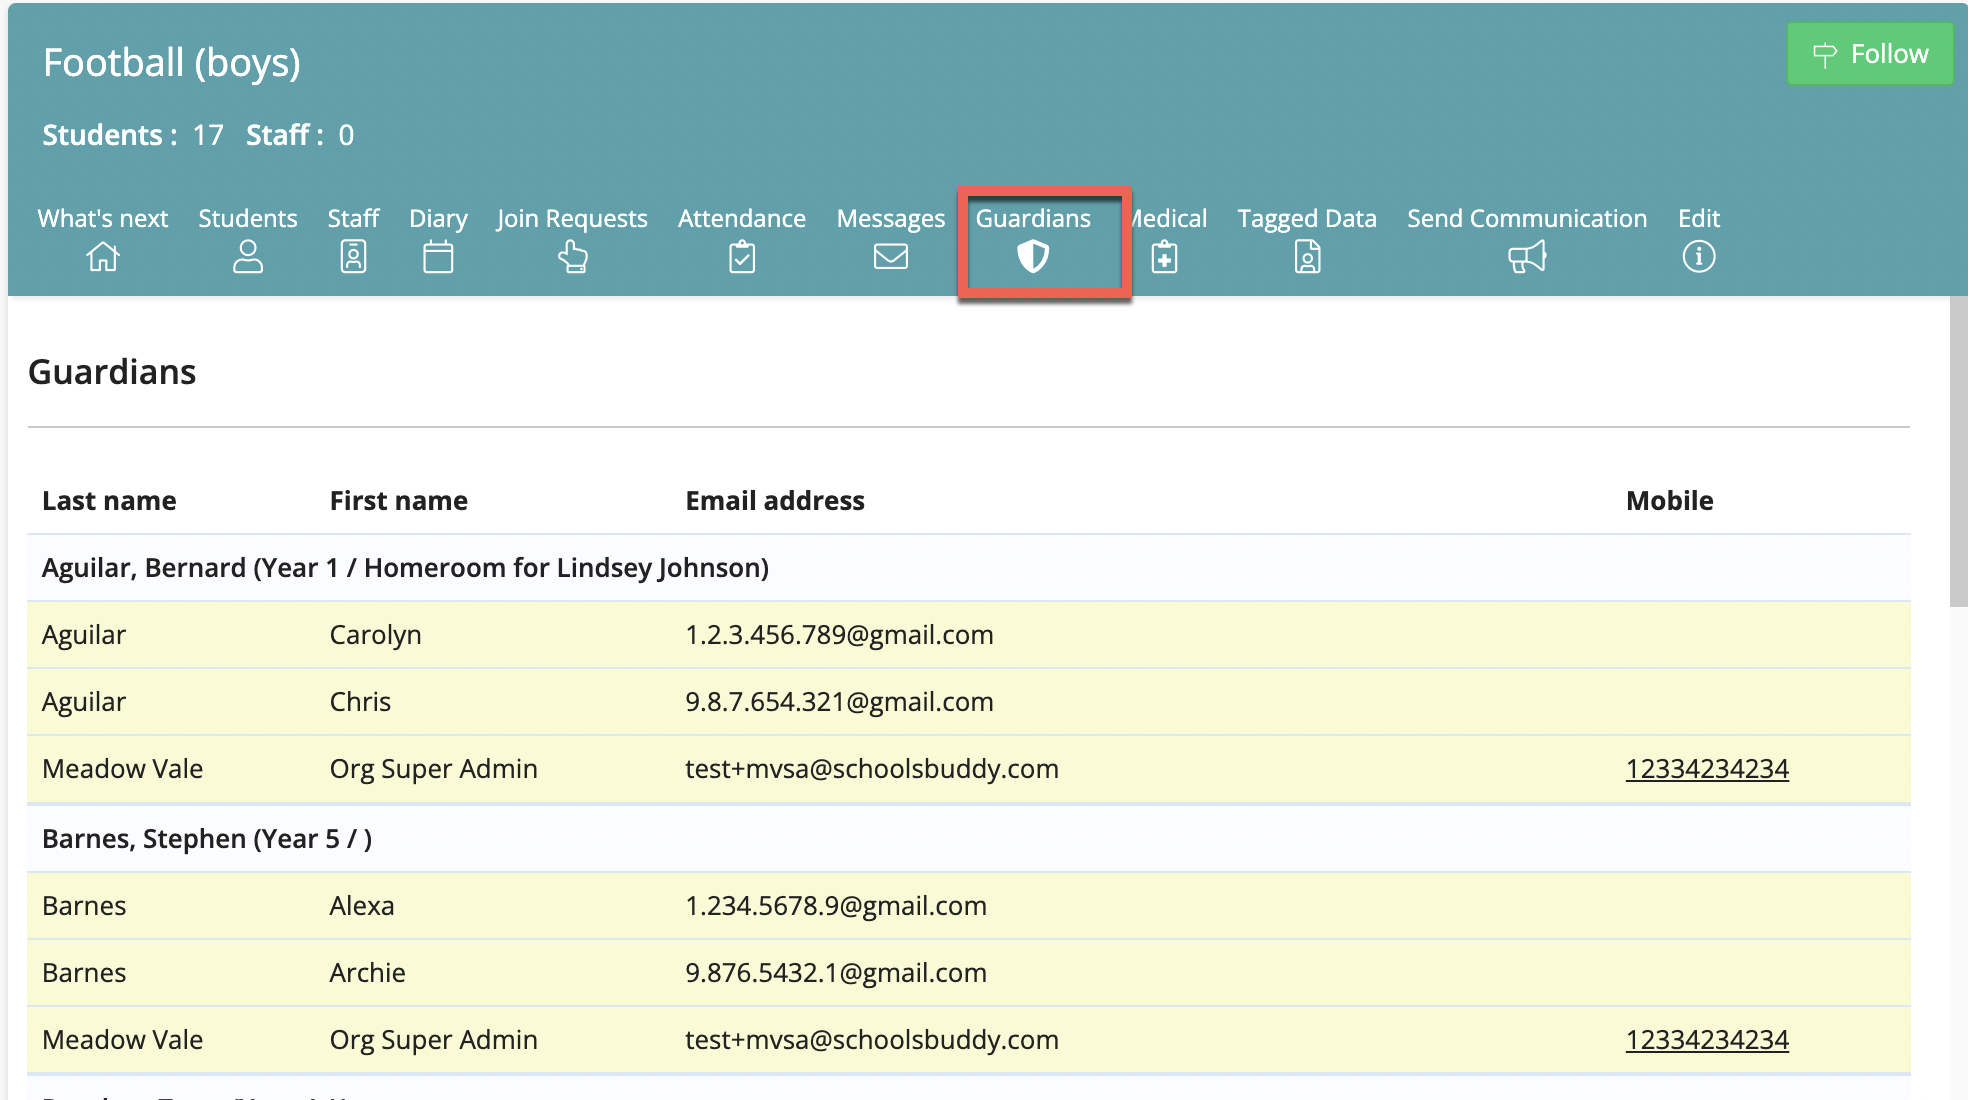This screenshot has width=1968, height=1100.
Task: Open the Staff badge icon
Action: [353, 257]
